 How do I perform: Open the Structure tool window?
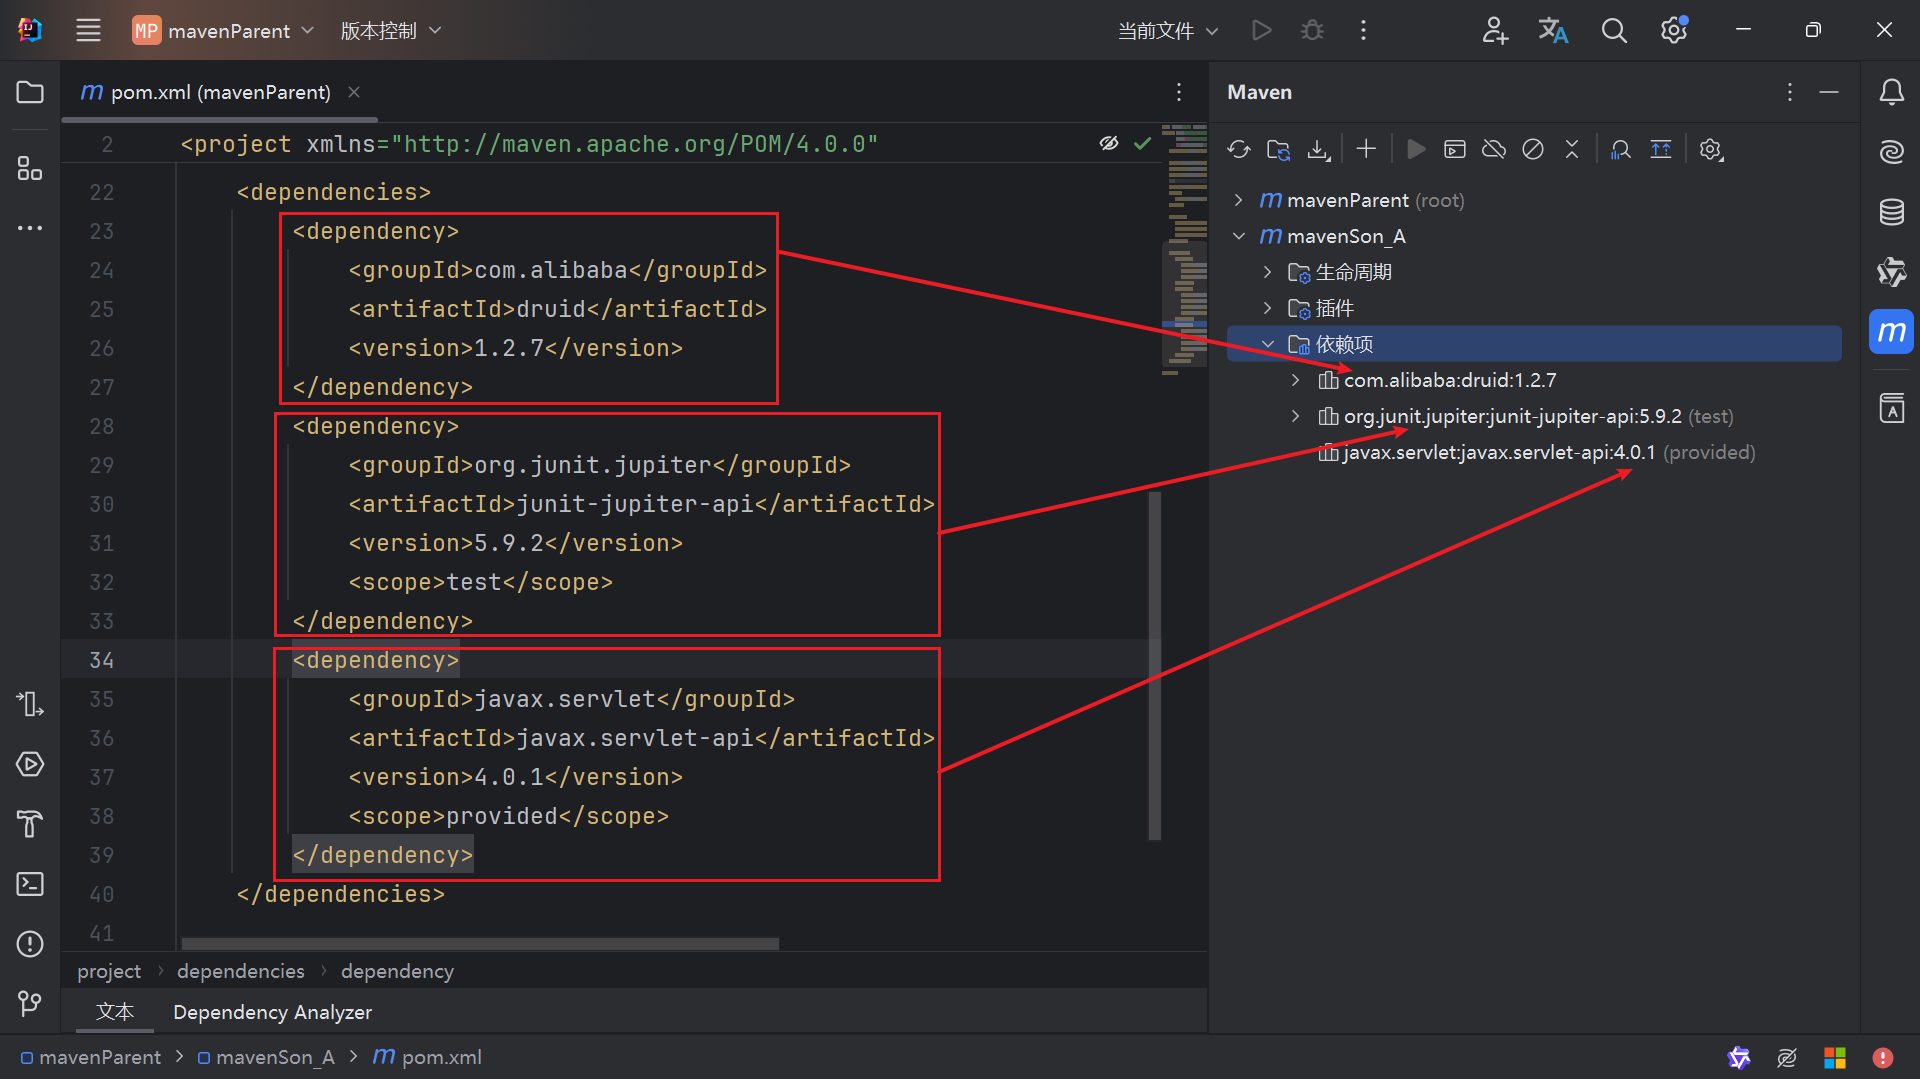(30, 168)
